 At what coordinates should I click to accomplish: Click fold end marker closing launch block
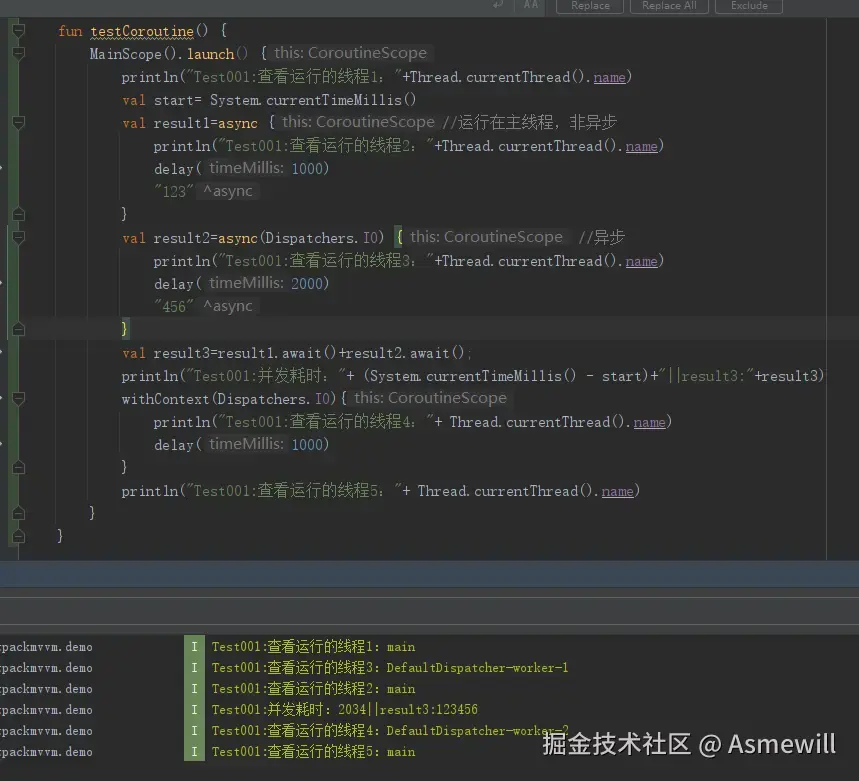tap(18, 513)
